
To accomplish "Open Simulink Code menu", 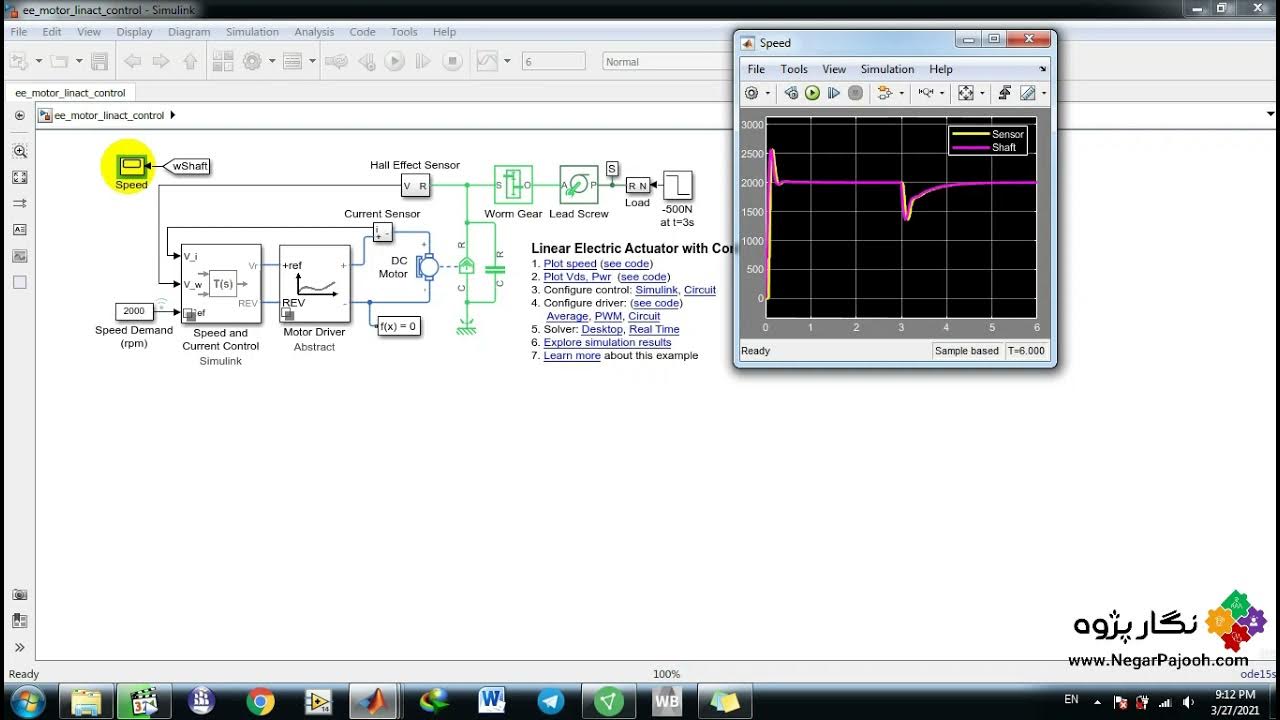I will click(x=362, y=32).
